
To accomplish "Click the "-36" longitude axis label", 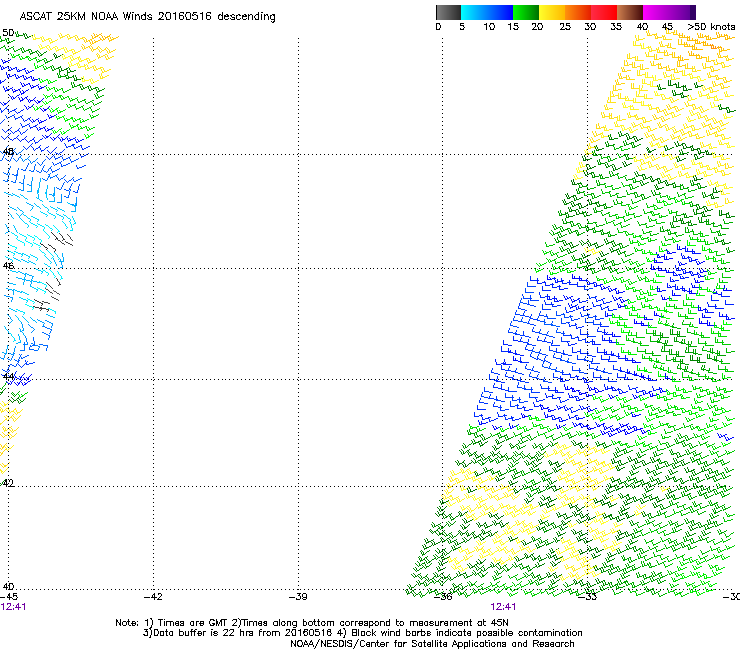I will pos(443,597).
